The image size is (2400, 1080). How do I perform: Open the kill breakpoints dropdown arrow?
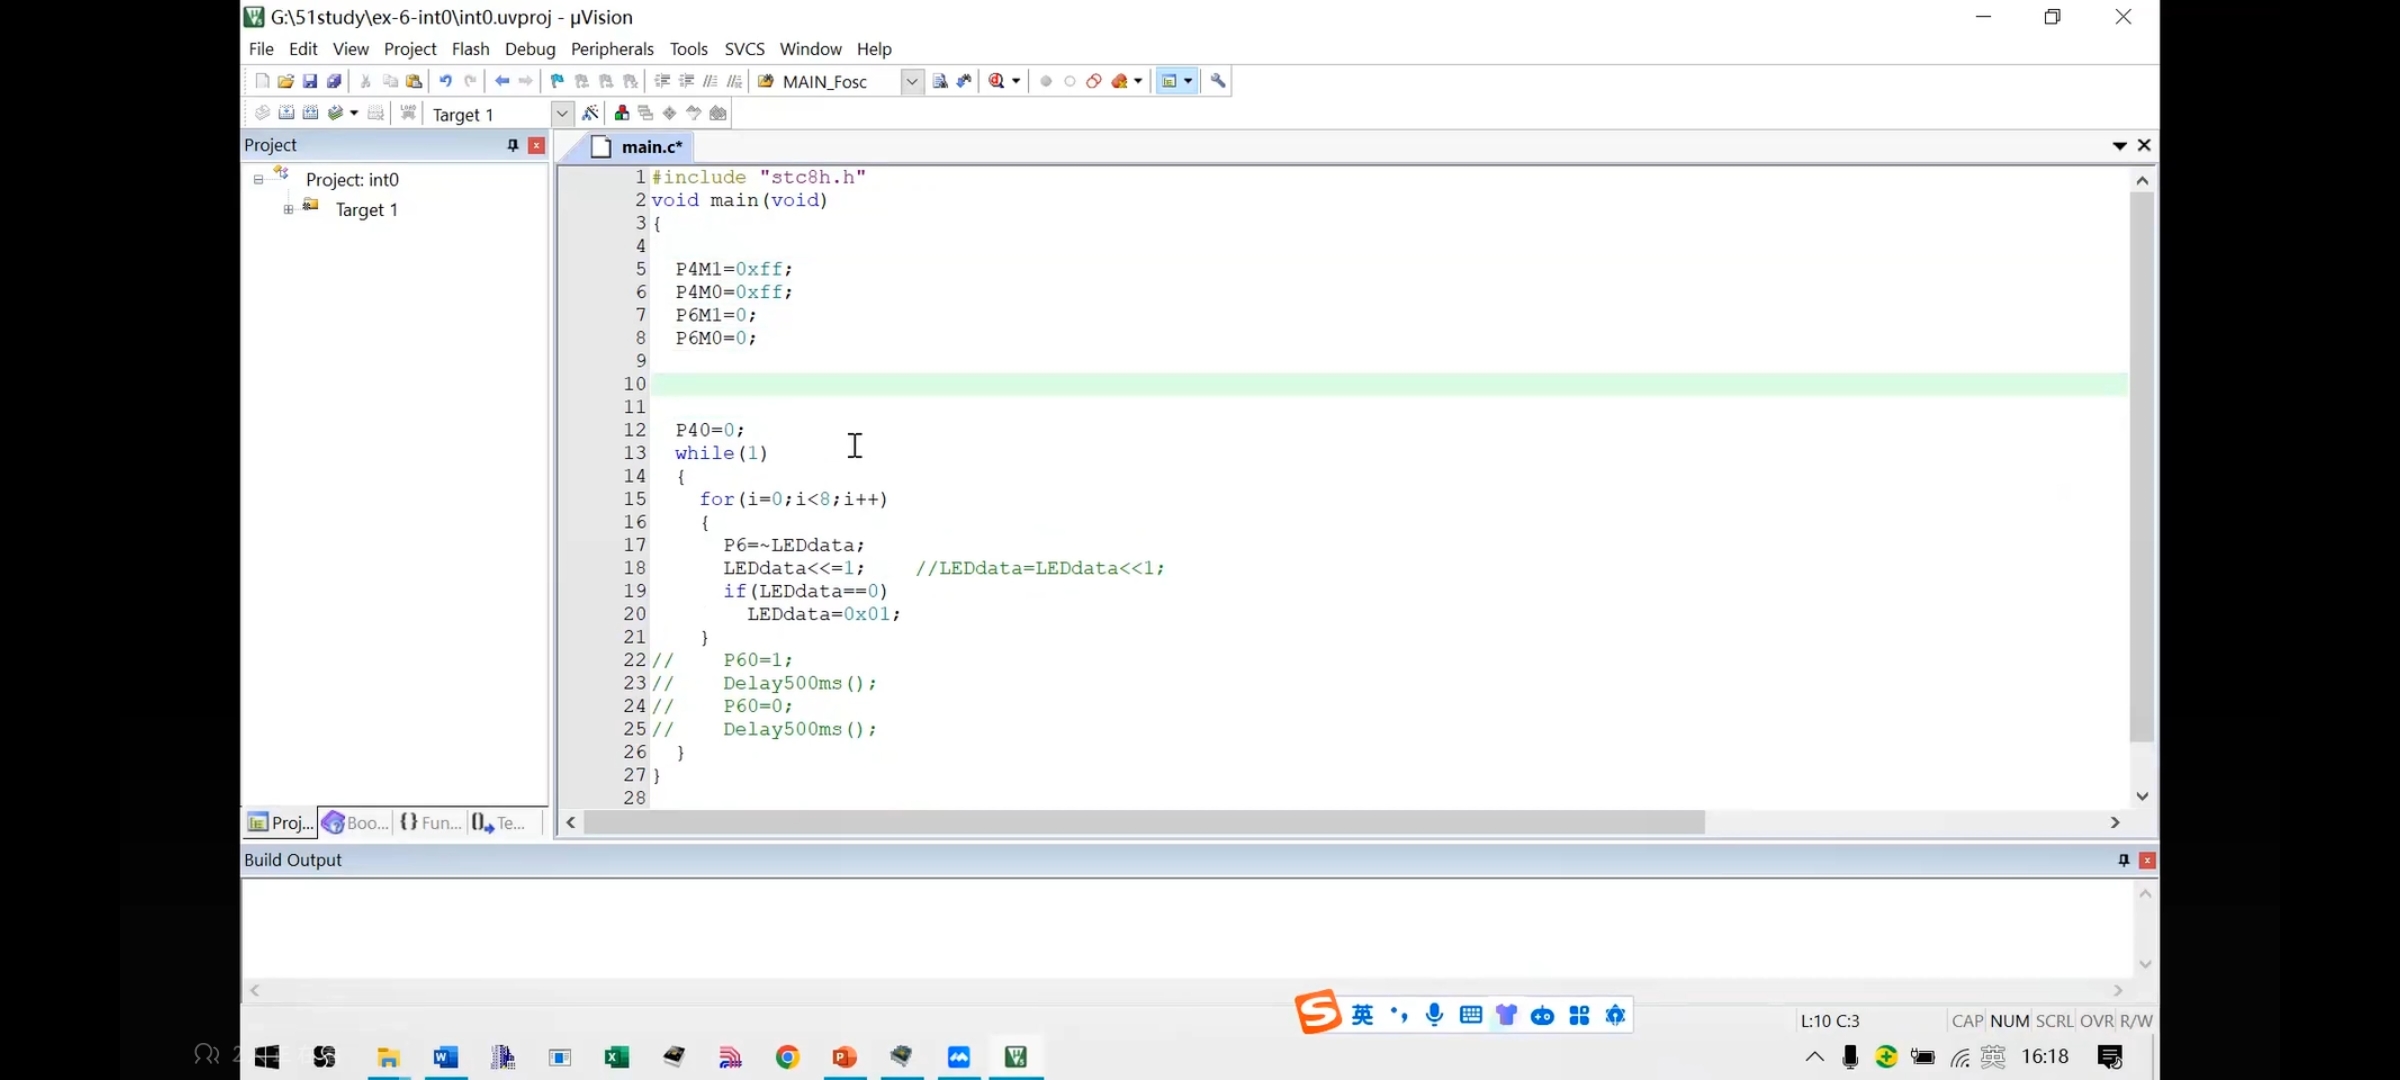point(1138,81)
